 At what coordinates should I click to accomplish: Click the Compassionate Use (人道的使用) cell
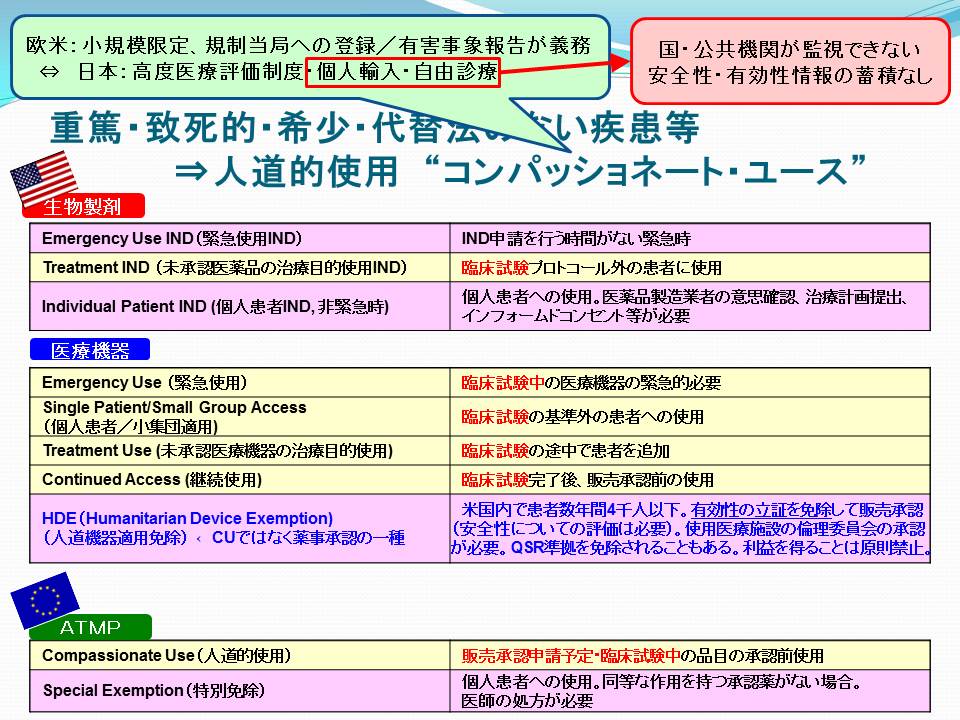(240, 655)
